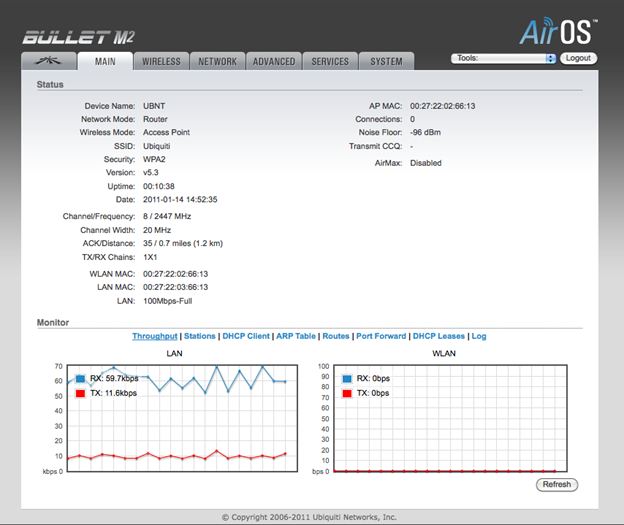Click the Version value v5.3
624x525 pixels.
click(x=151, y=172)
